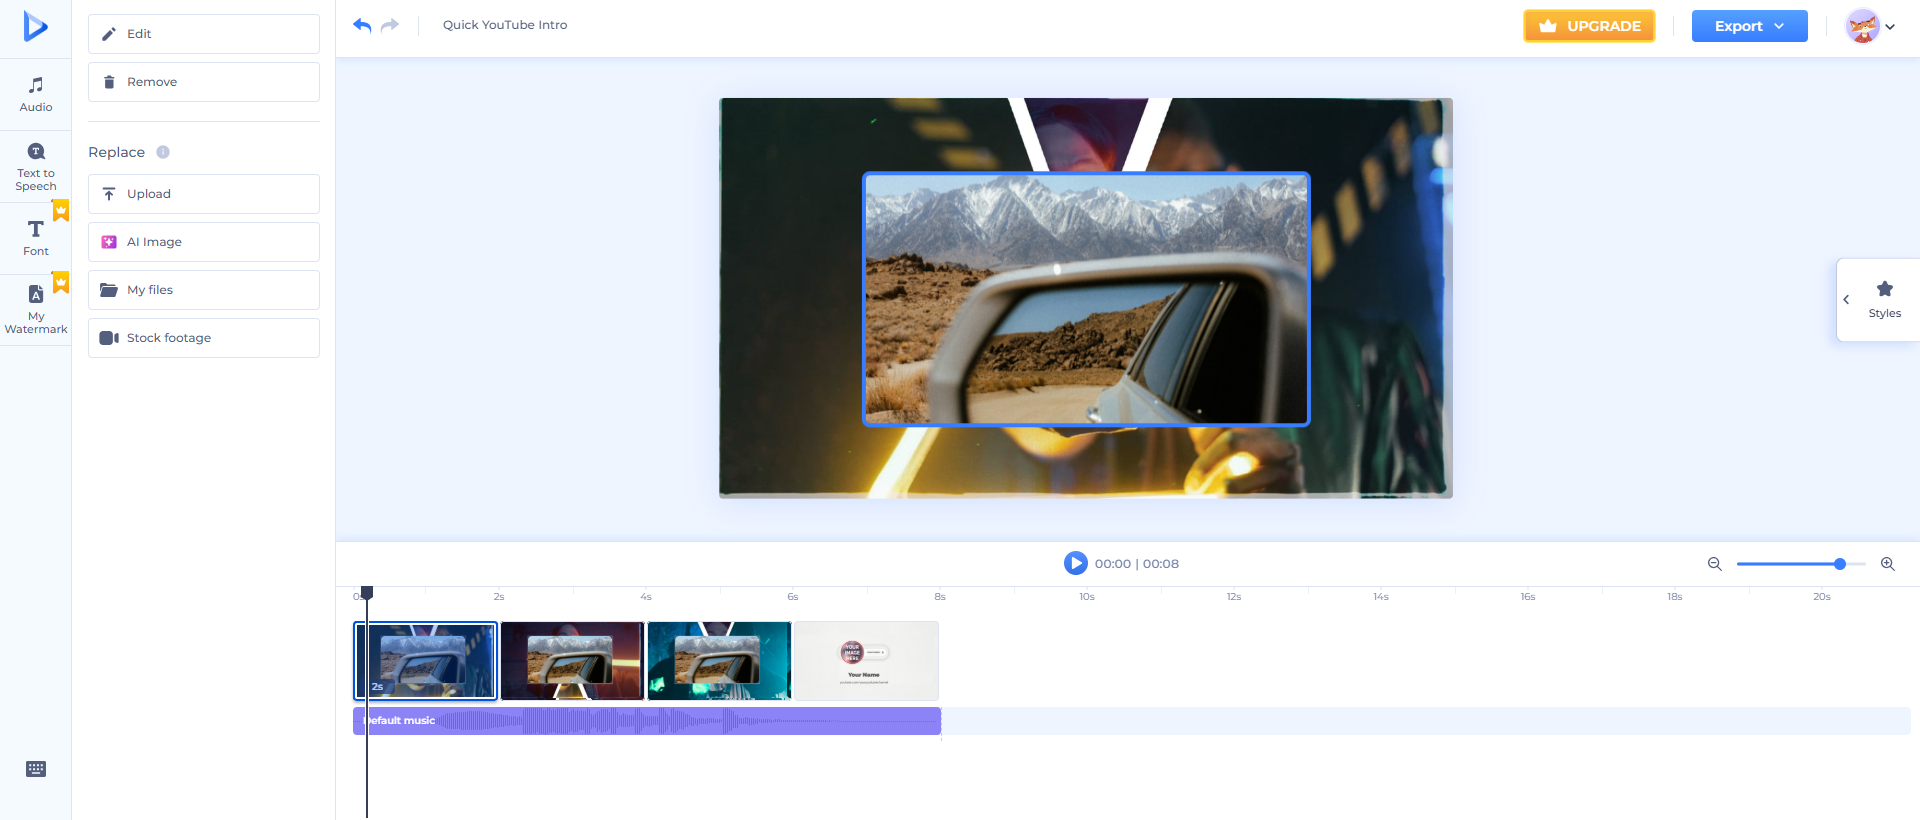The image size is (1920, 820).
Task: Select the Default music audio track
Action: pyautogui.click(x=647, y=721)
